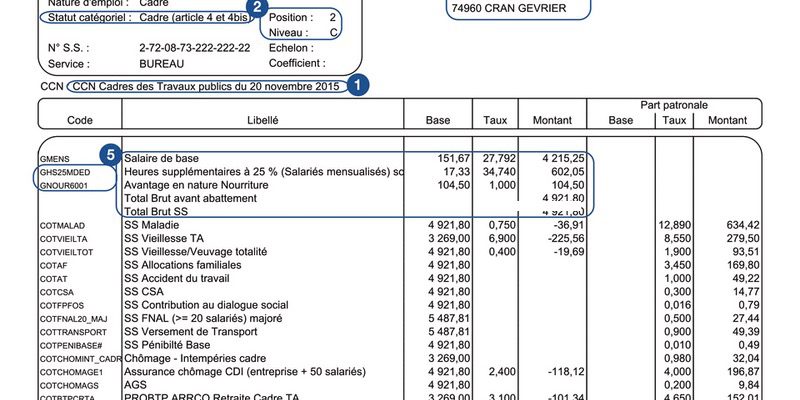Click "Total Brut avant abattement" label
800x400 pixels.
point(190,198)
